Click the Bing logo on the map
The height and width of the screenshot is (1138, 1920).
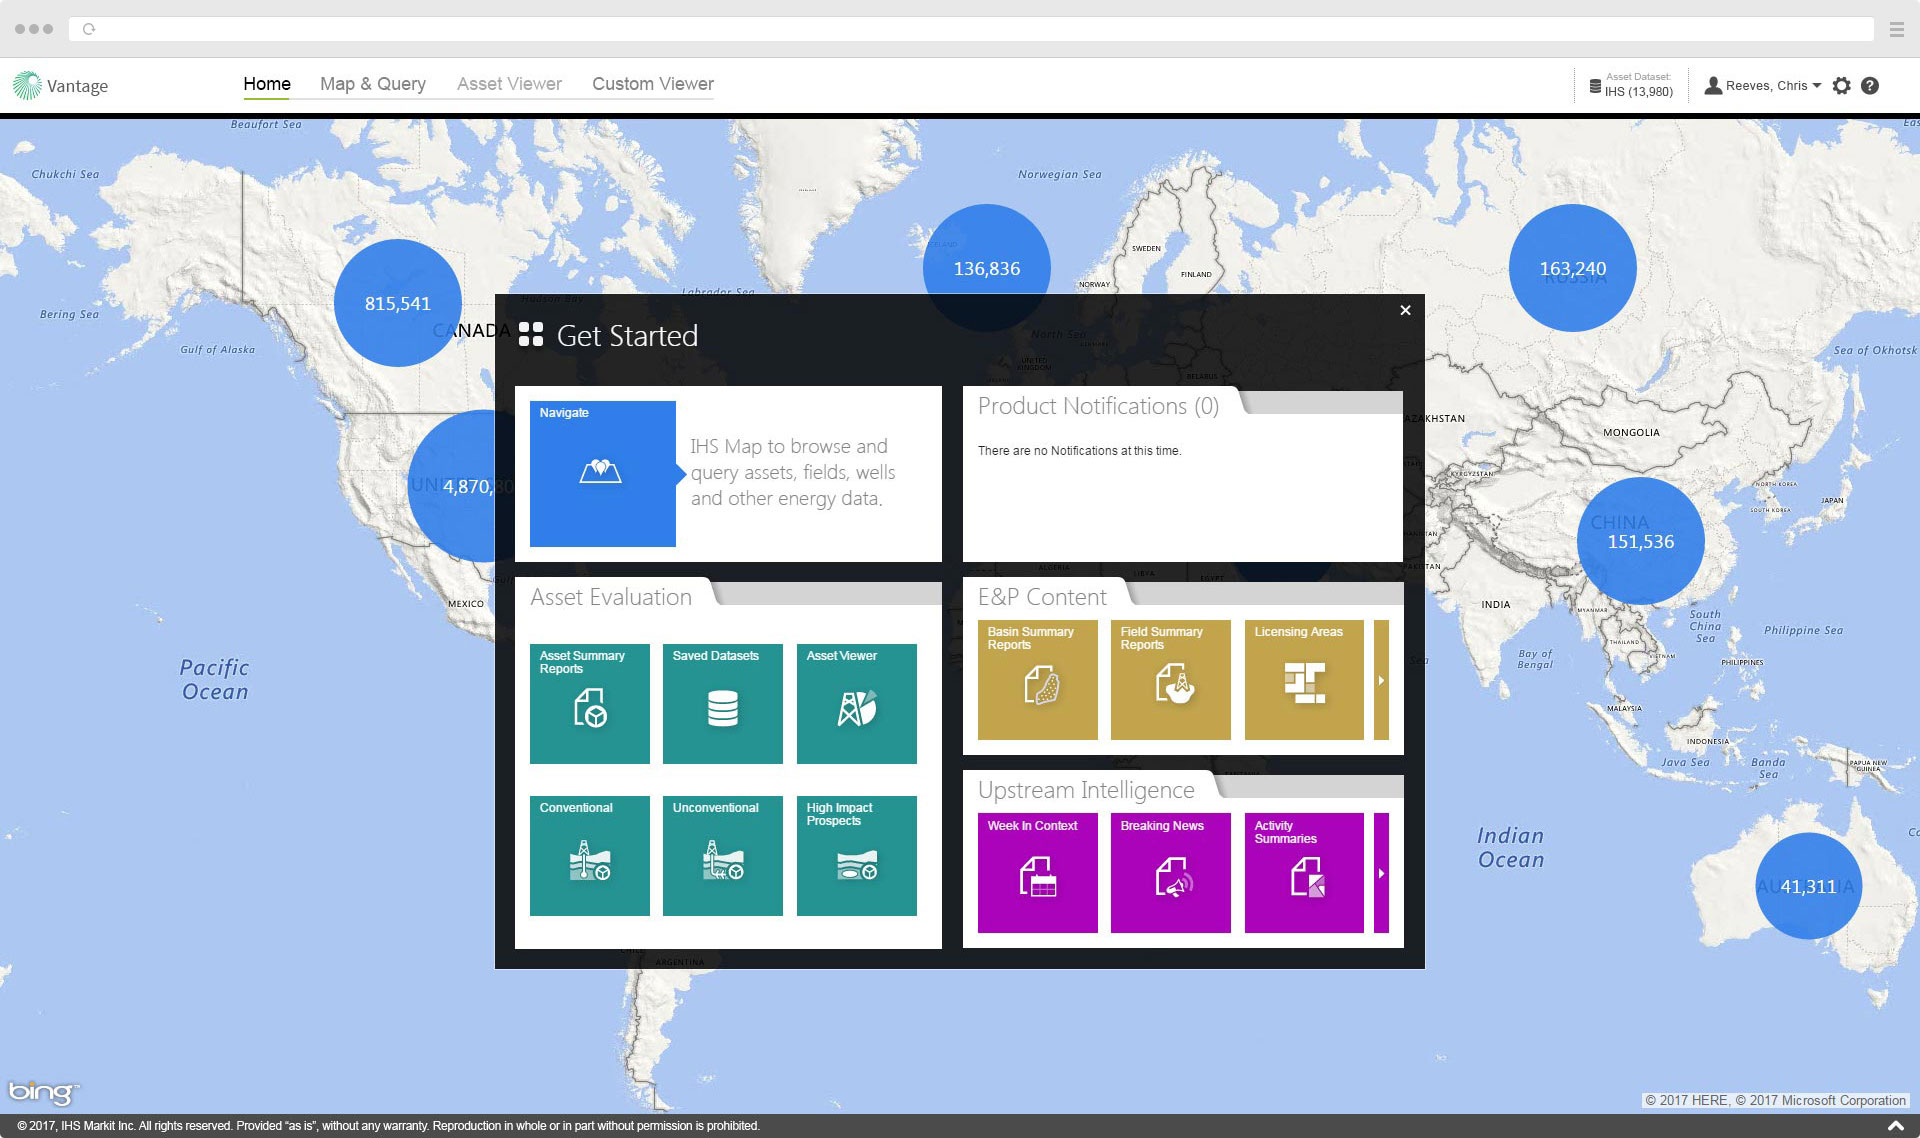coord(43,1092)
